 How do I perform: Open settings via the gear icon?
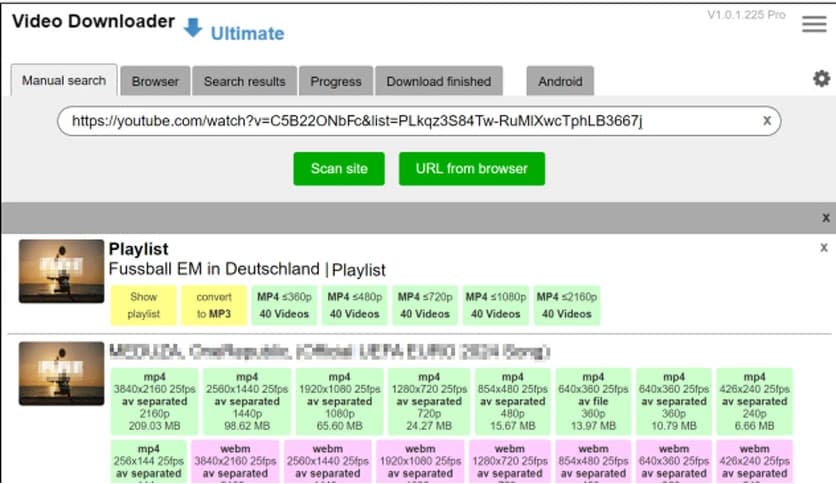[x=821, y=79]
